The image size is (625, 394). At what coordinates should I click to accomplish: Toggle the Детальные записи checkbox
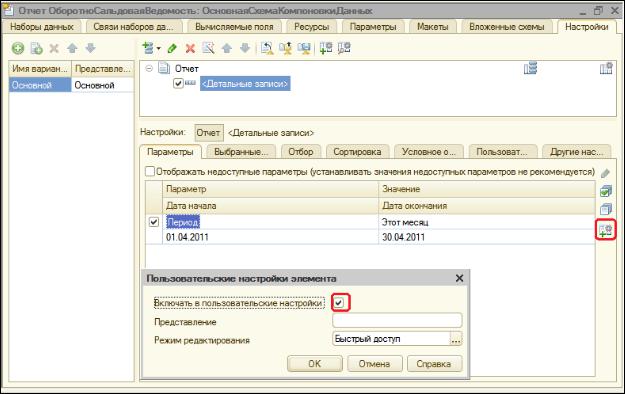178,84
